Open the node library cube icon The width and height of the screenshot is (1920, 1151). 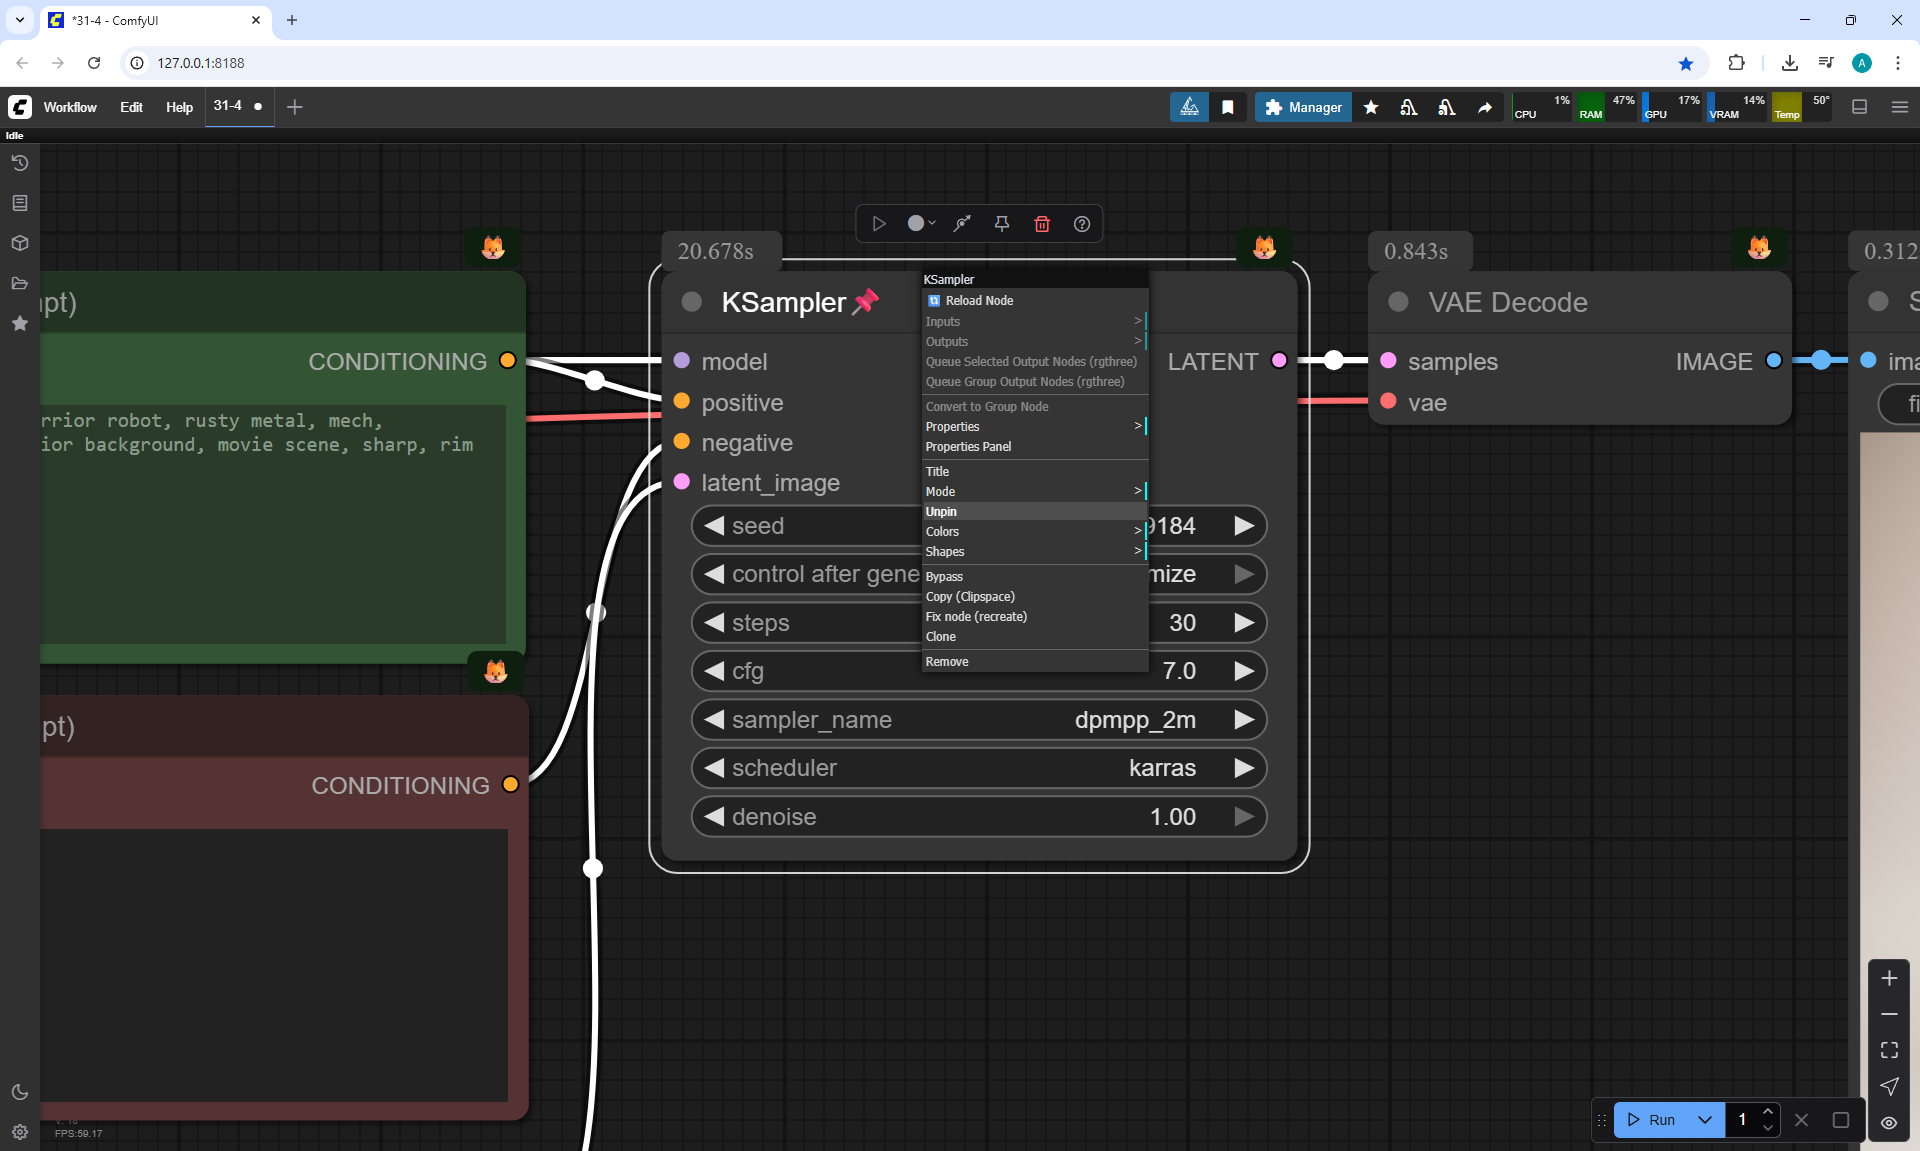(x=19, y=243)
